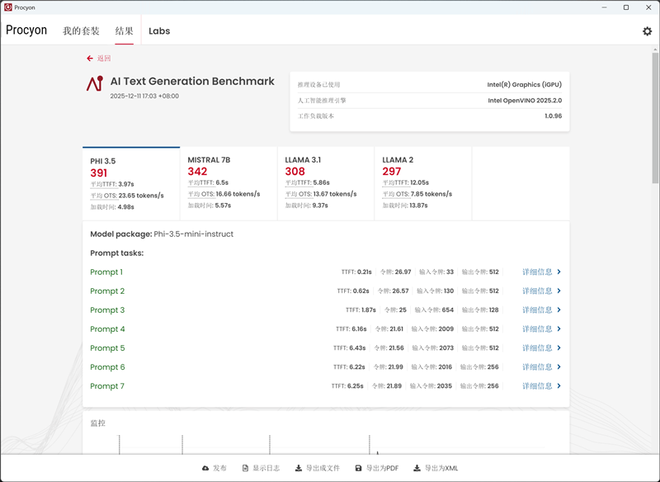Open the Labs tab
This screenshot has width=660, height=482.
click(x=159, y=31)
